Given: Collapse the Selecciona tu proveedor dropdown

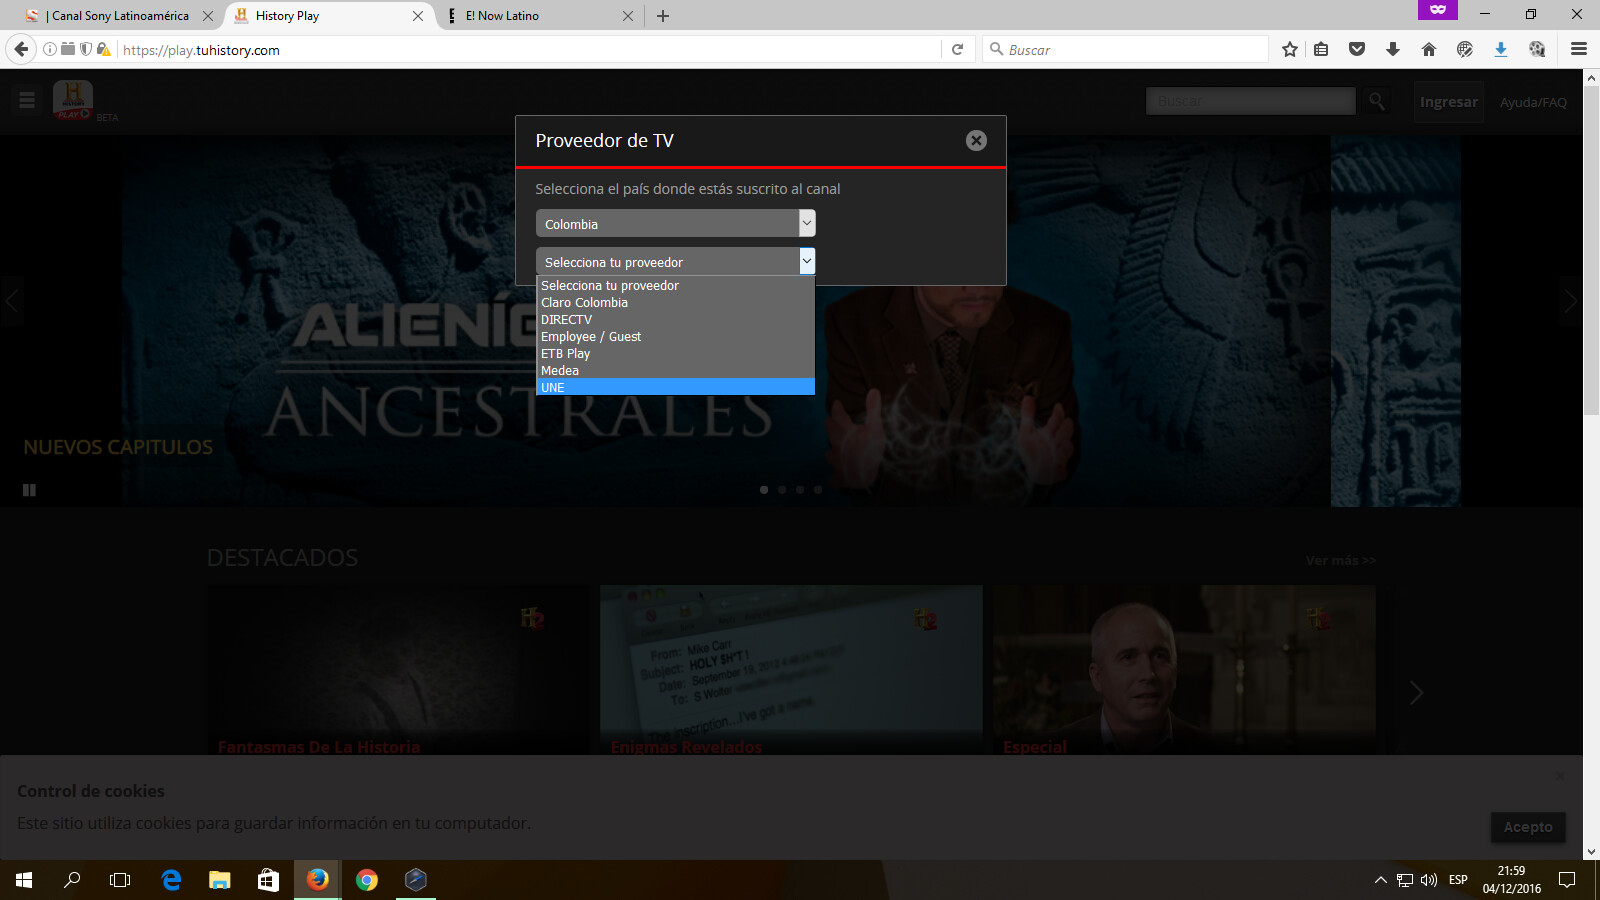Looking at the screenshot, I should click(676, 261).
